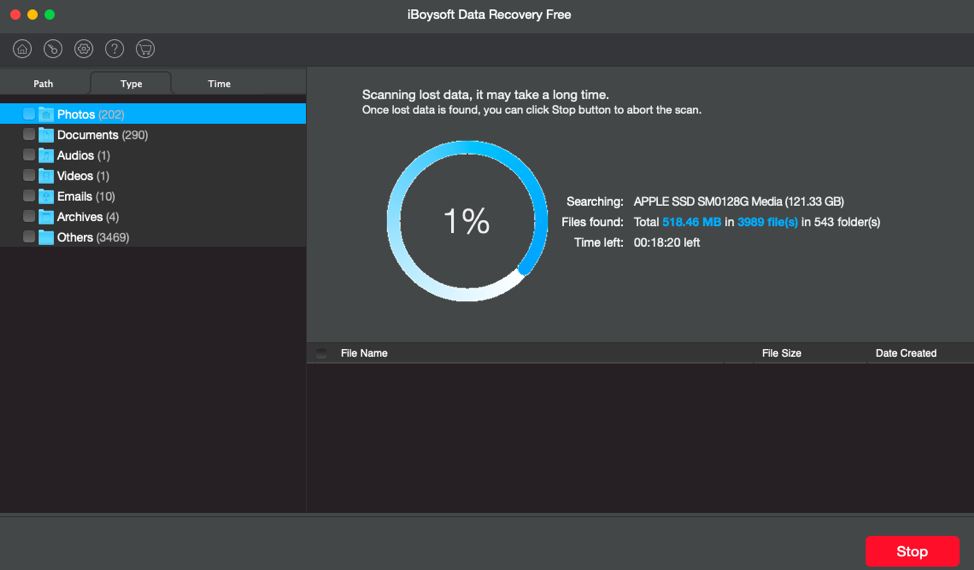Click the circular 1% scan progress ring
Screen dimensions: 974x570
[x=467, y=221]
